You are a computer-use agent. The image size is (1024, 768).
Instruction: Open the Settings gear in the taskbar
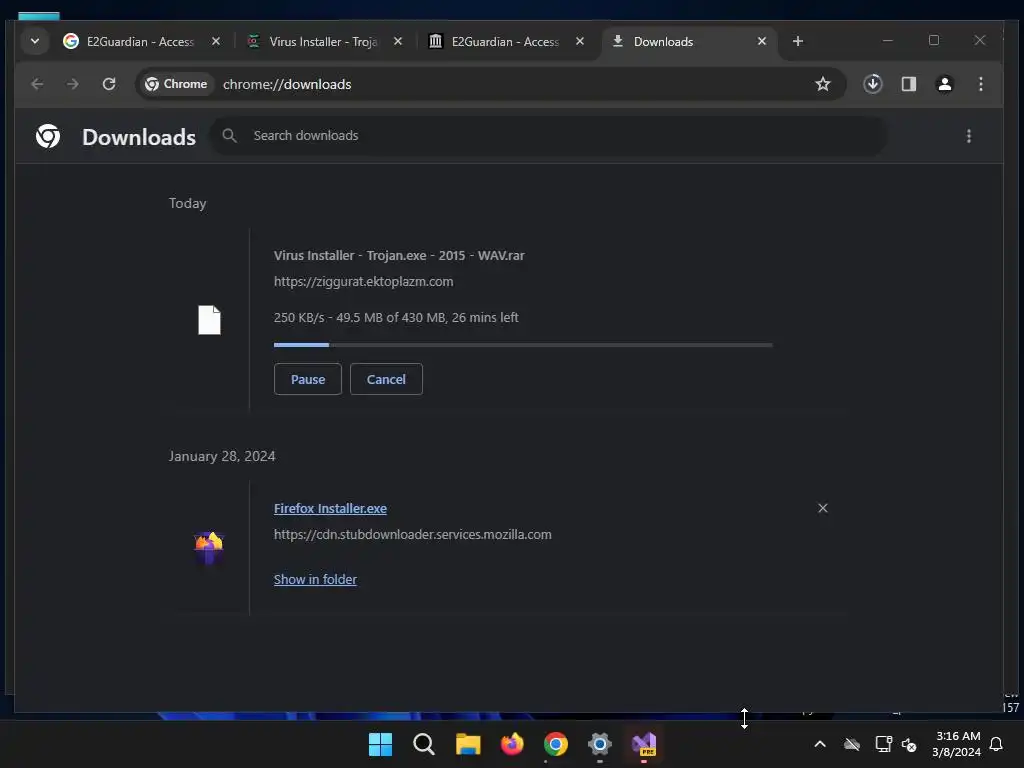pyautogui.click(x=600, y=744)
